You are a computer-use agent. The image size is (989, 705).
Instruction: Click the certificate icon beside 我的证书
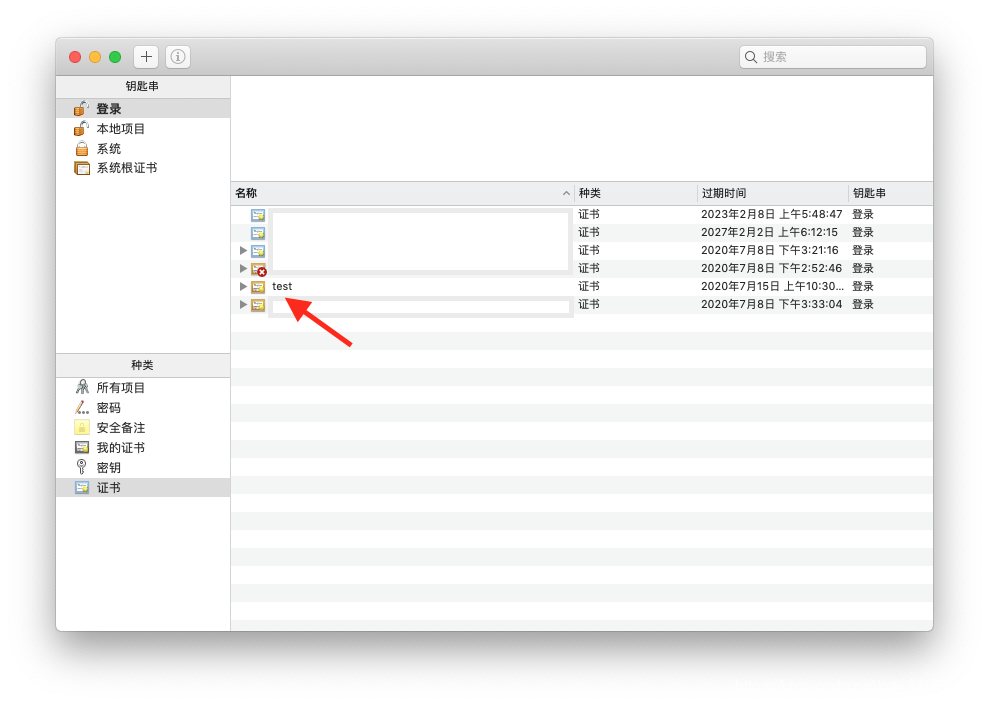click(x=82, y=448)
